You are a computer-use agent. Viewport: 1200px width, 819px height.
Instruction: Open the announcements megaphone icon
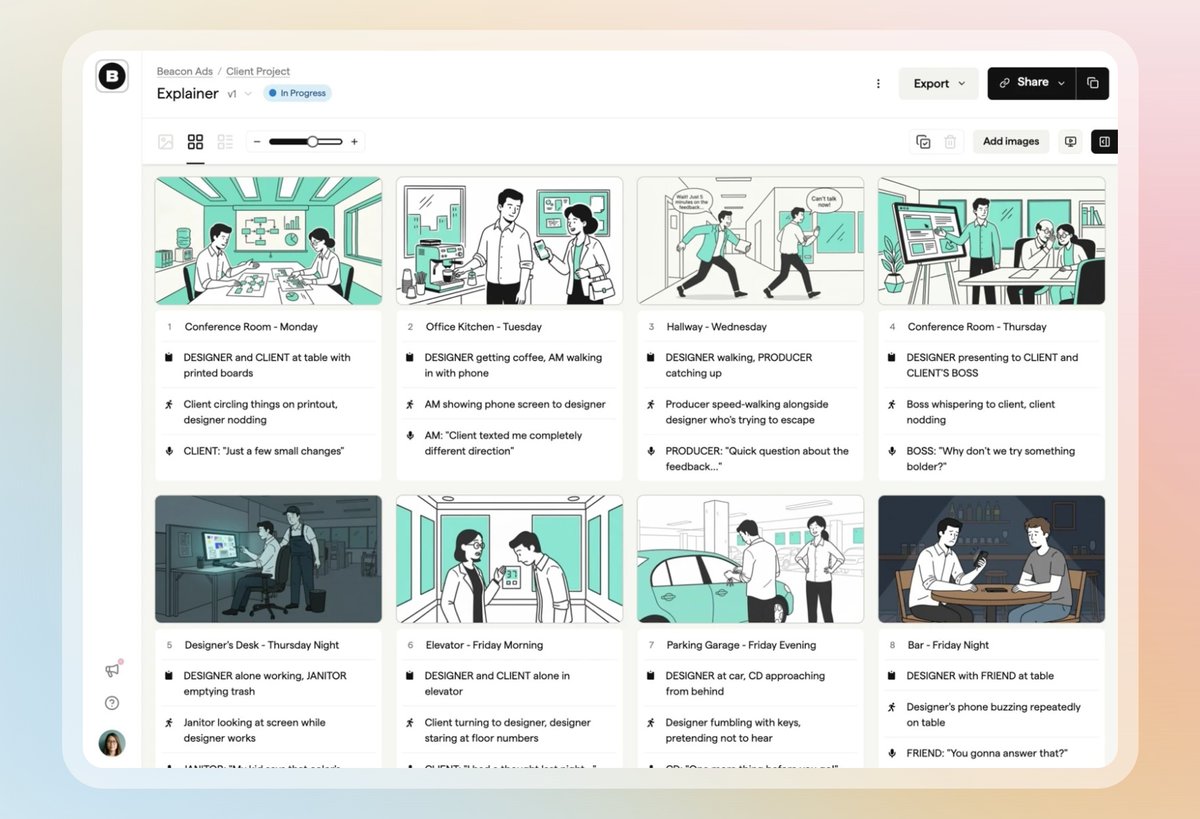(x=112, y=670)
